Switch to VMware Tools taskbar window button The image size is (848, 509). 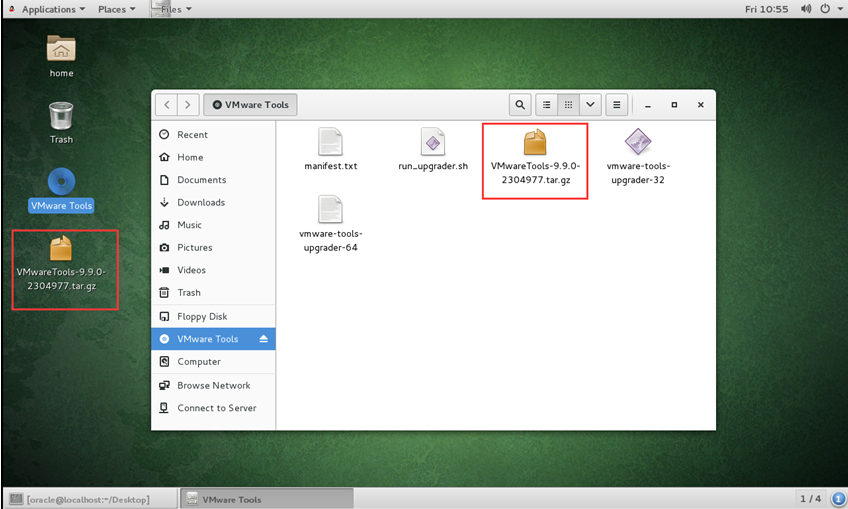point(267,499)
